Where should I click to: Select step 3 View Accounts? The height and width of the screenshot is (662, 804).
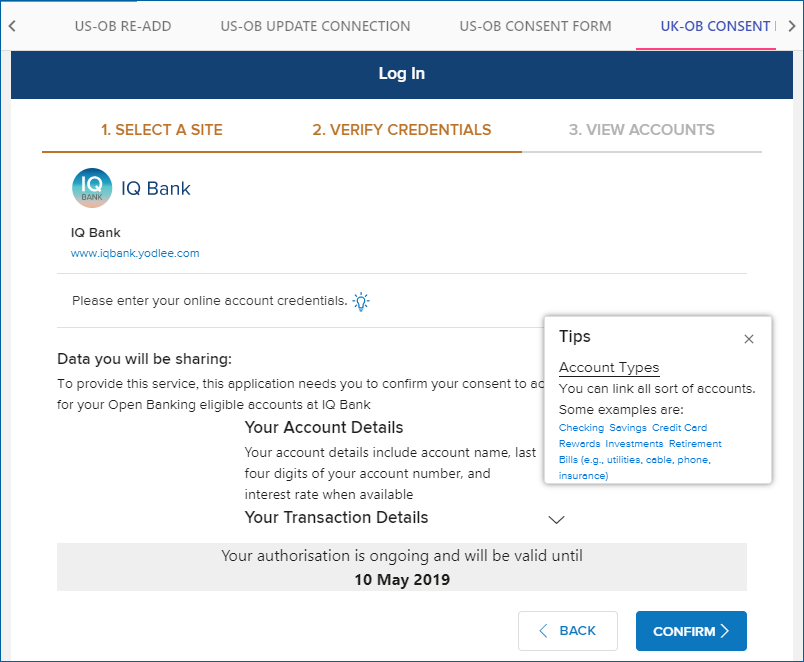641,130
